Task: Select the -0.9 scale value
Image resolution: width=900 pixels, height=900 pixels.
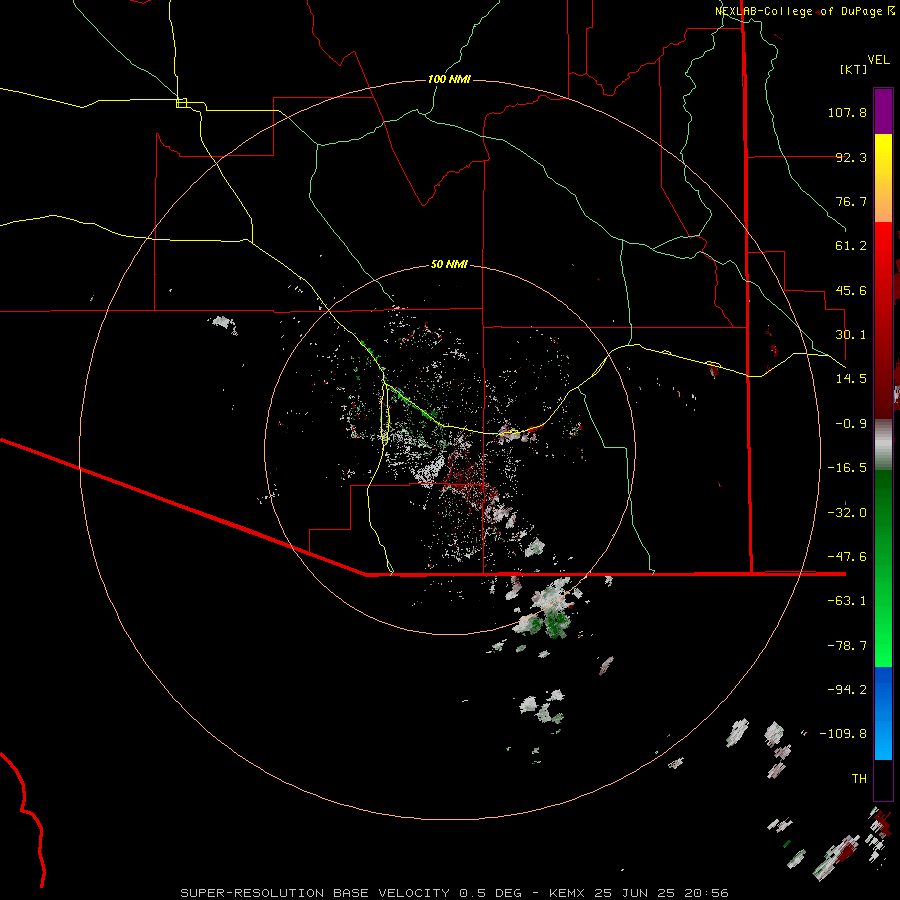Action: tap(851, 424)
